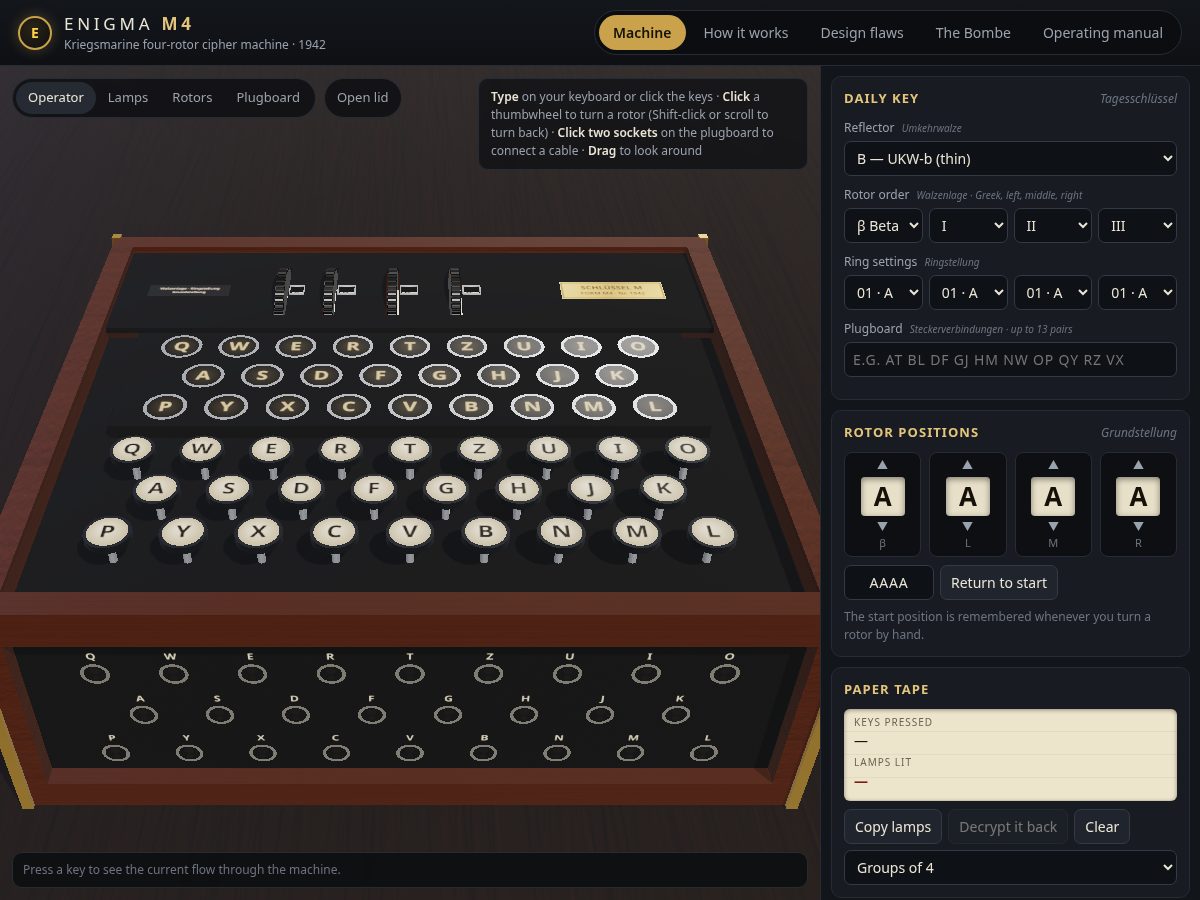Tap the V key on the machine keyboard
Viewport: 1200px width, 900px height.
(409, 532)
